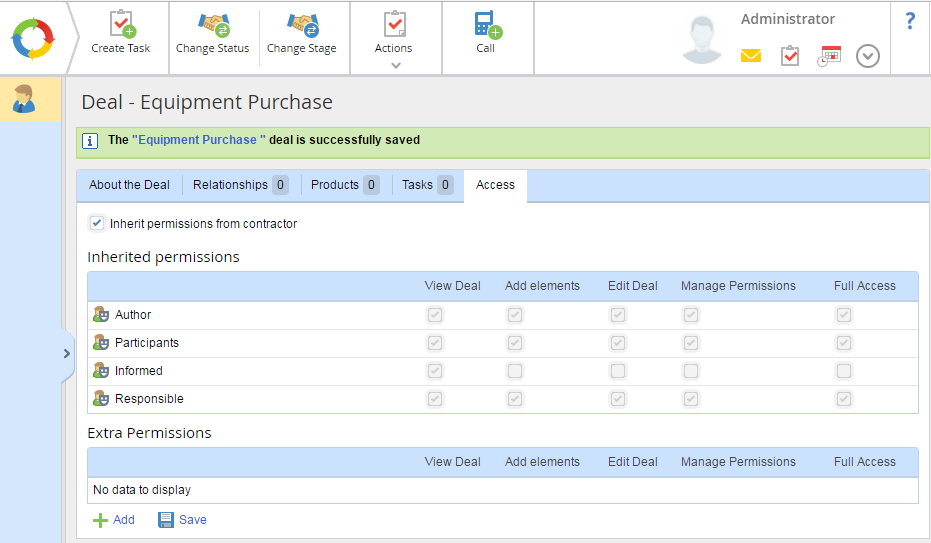Image resolution: width=931 pixels, height=543 pixels.
Task: Switch to About the Deal tab
Action: tap(129, 185)
